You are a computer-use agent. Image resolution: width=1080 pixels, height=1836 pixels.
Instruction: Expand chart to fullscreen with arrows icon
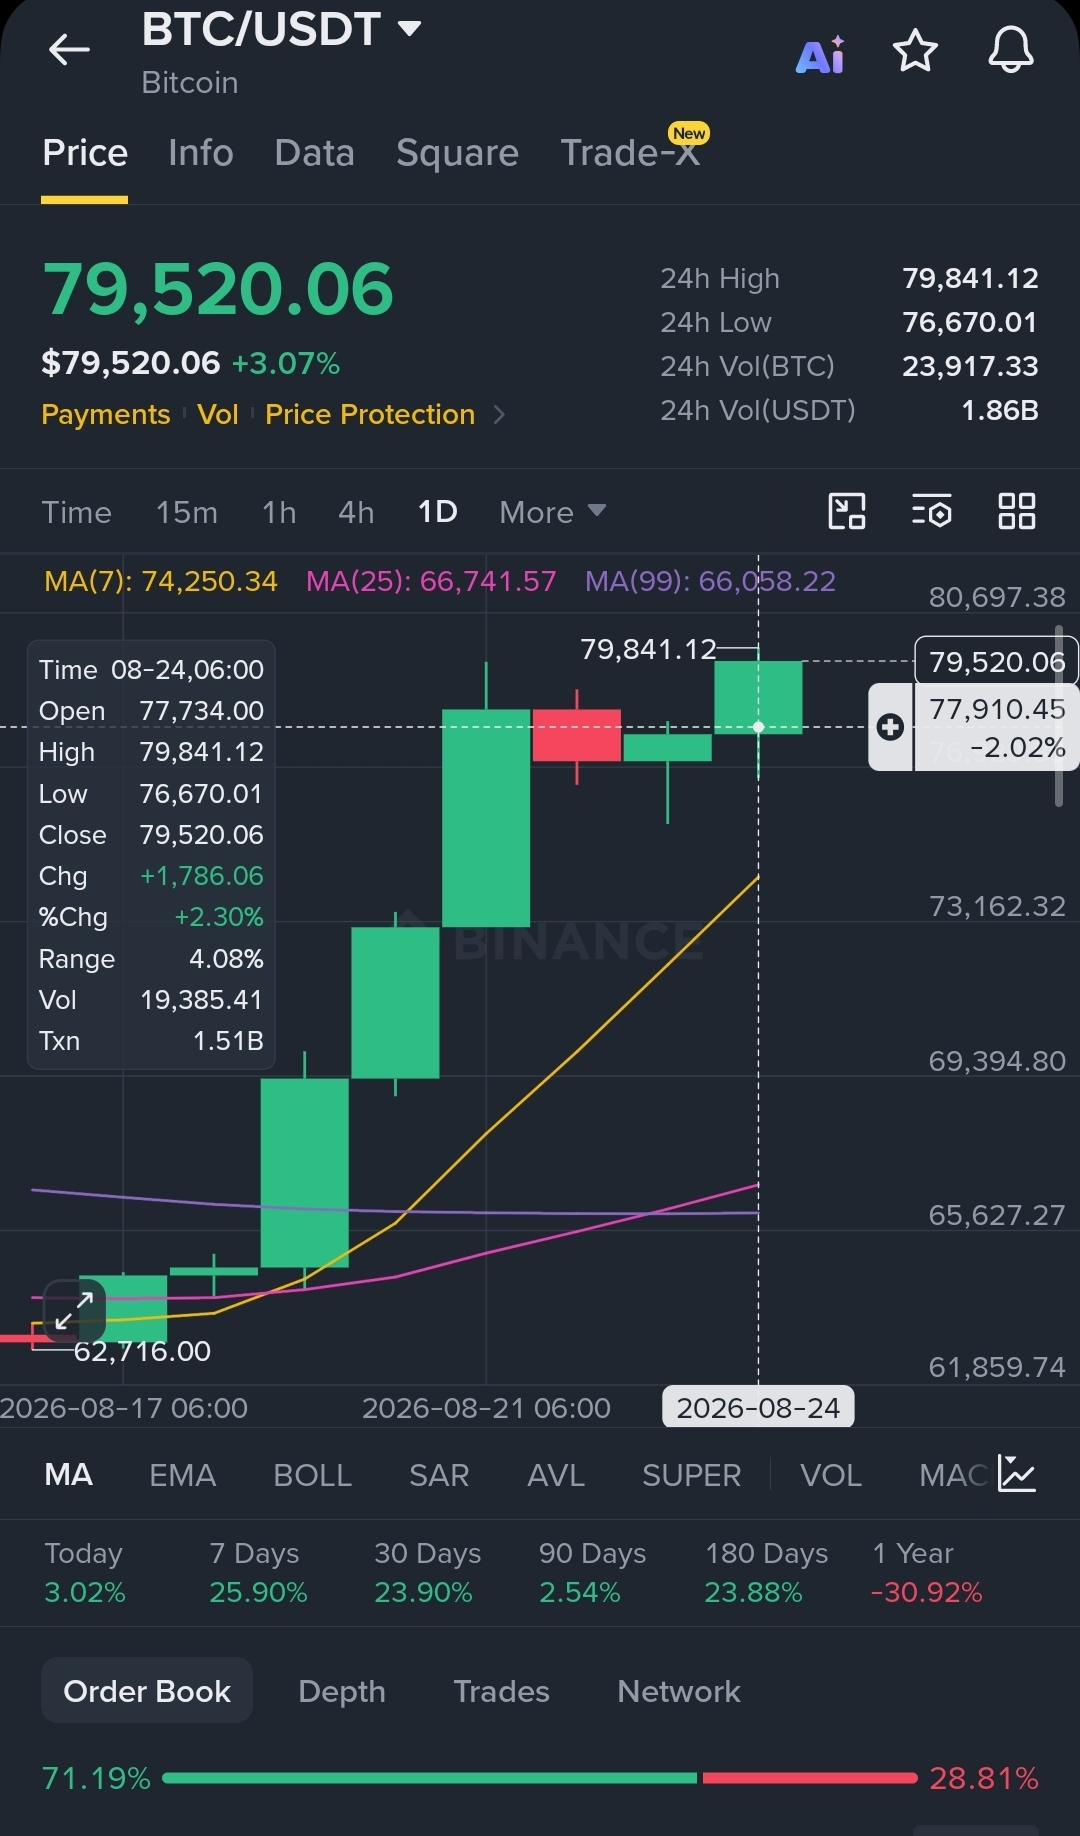point(74,1310)
